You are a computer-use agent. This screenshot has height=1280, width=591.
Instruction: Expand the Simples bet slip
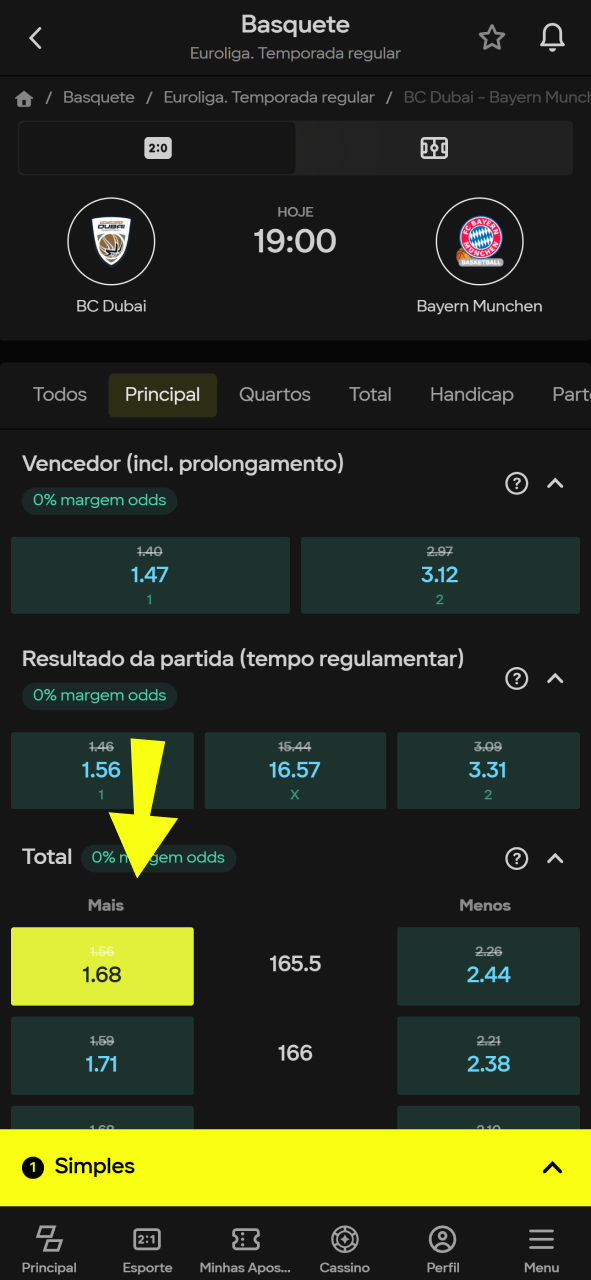click(550, 1167)
